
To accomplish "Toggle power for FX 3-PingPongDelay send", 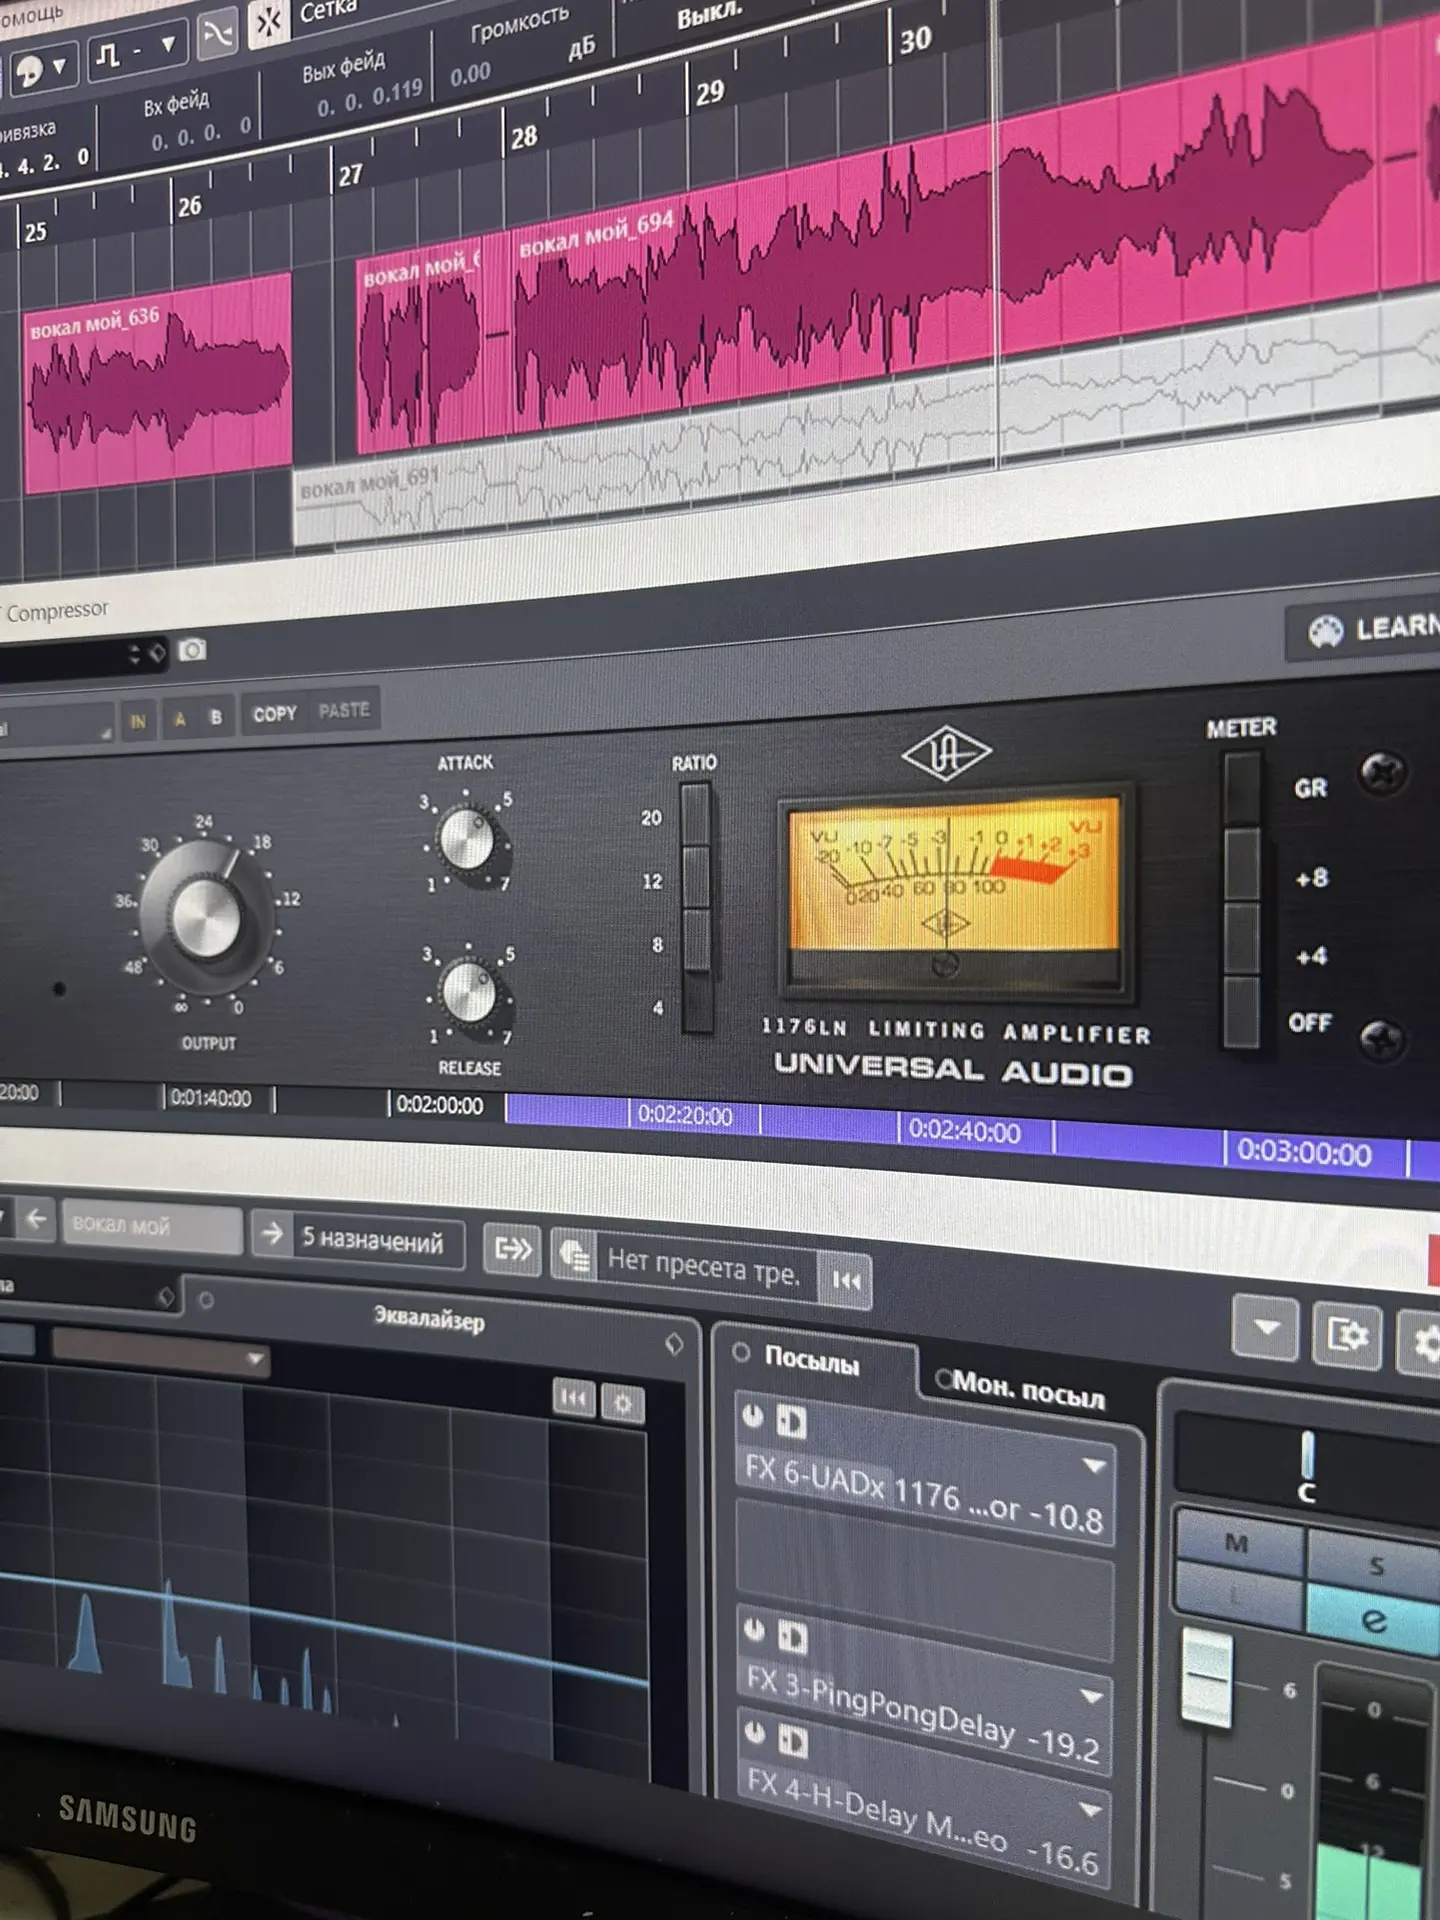I will coord(755,1631).
